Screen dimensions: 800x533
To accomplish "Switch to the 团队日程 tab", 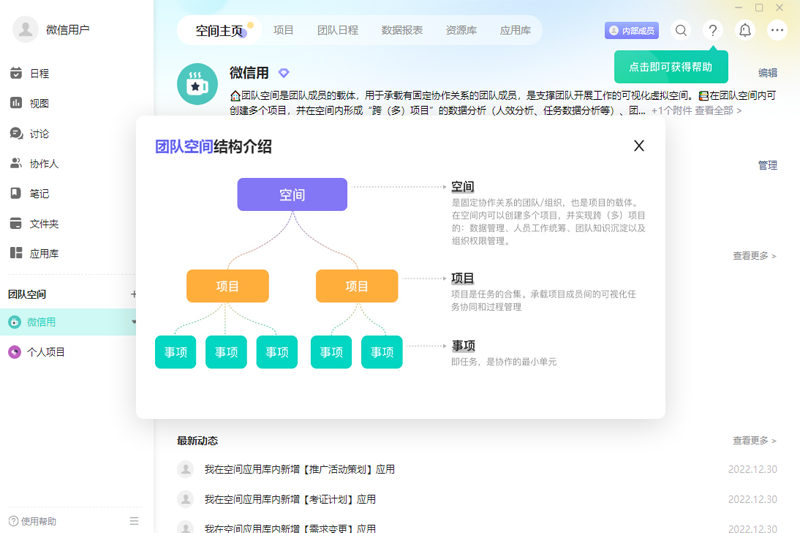I will click(337, 31).
